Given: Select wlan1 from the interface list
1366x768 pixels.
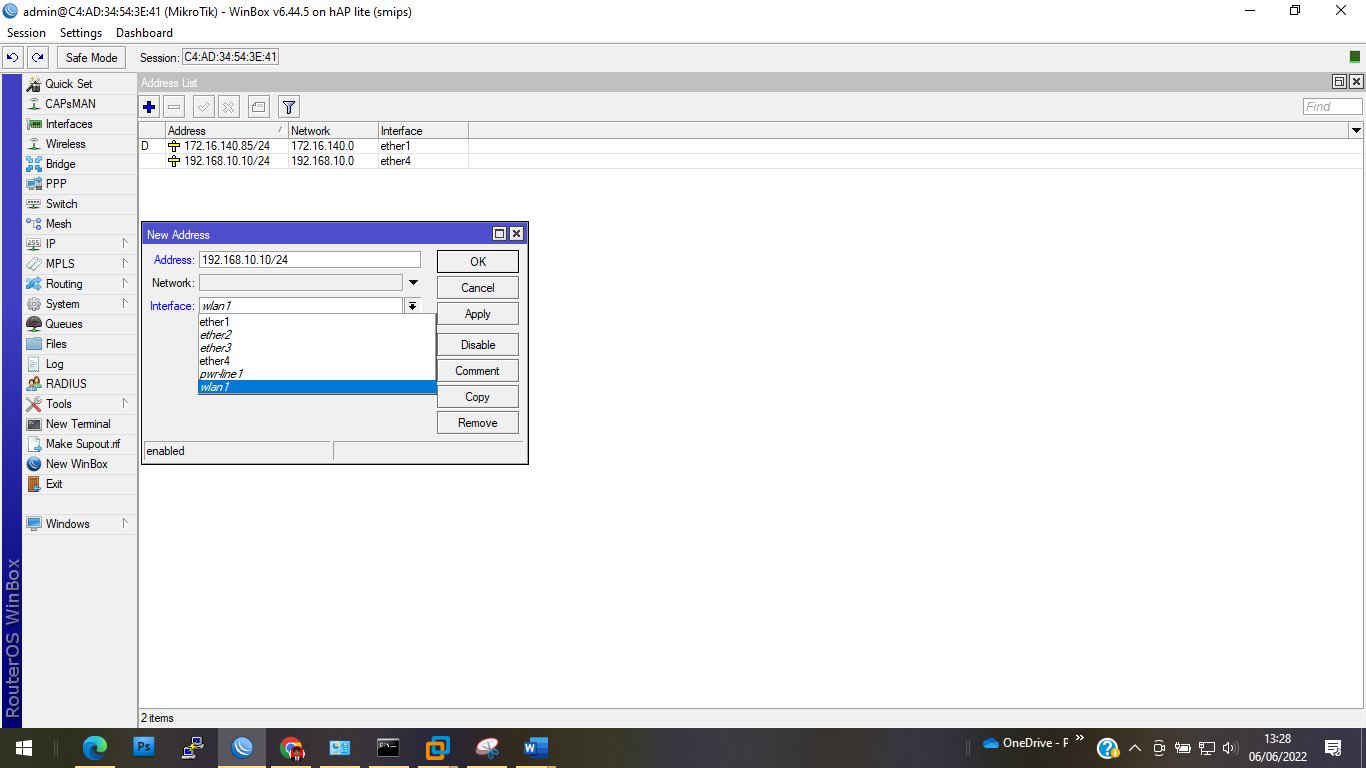Looking at the screenshot, I should click(x=317, y=387).
